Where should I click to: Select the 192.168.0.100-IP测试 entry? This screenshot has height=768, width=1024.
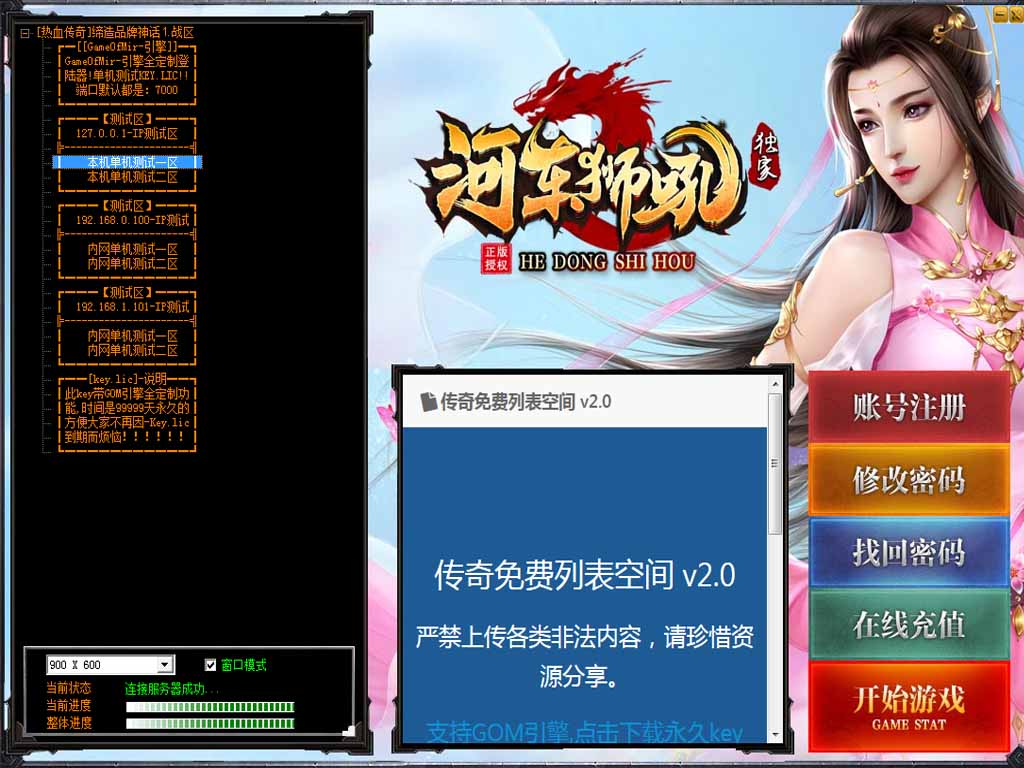(x=133, y=220)
